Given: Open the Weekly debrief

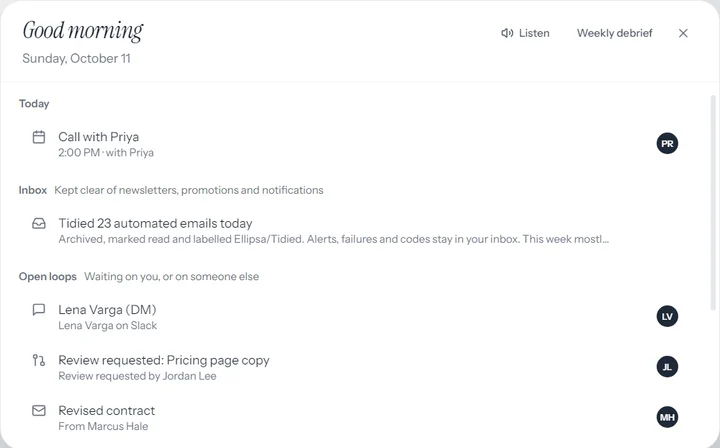Looking at the screenshot, I should coord(614,33).
